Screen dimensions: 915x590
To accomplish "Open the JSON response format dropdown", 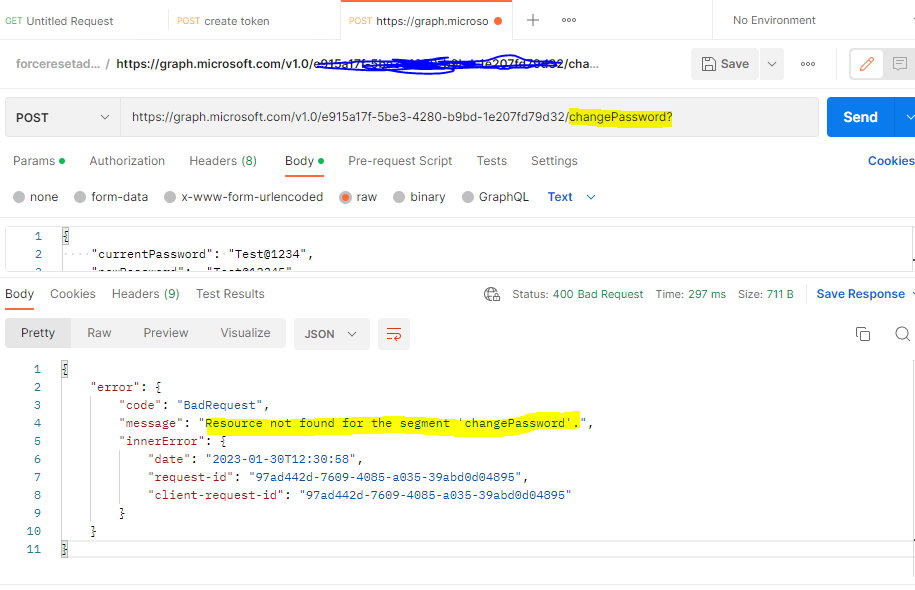I will point(330,334).
